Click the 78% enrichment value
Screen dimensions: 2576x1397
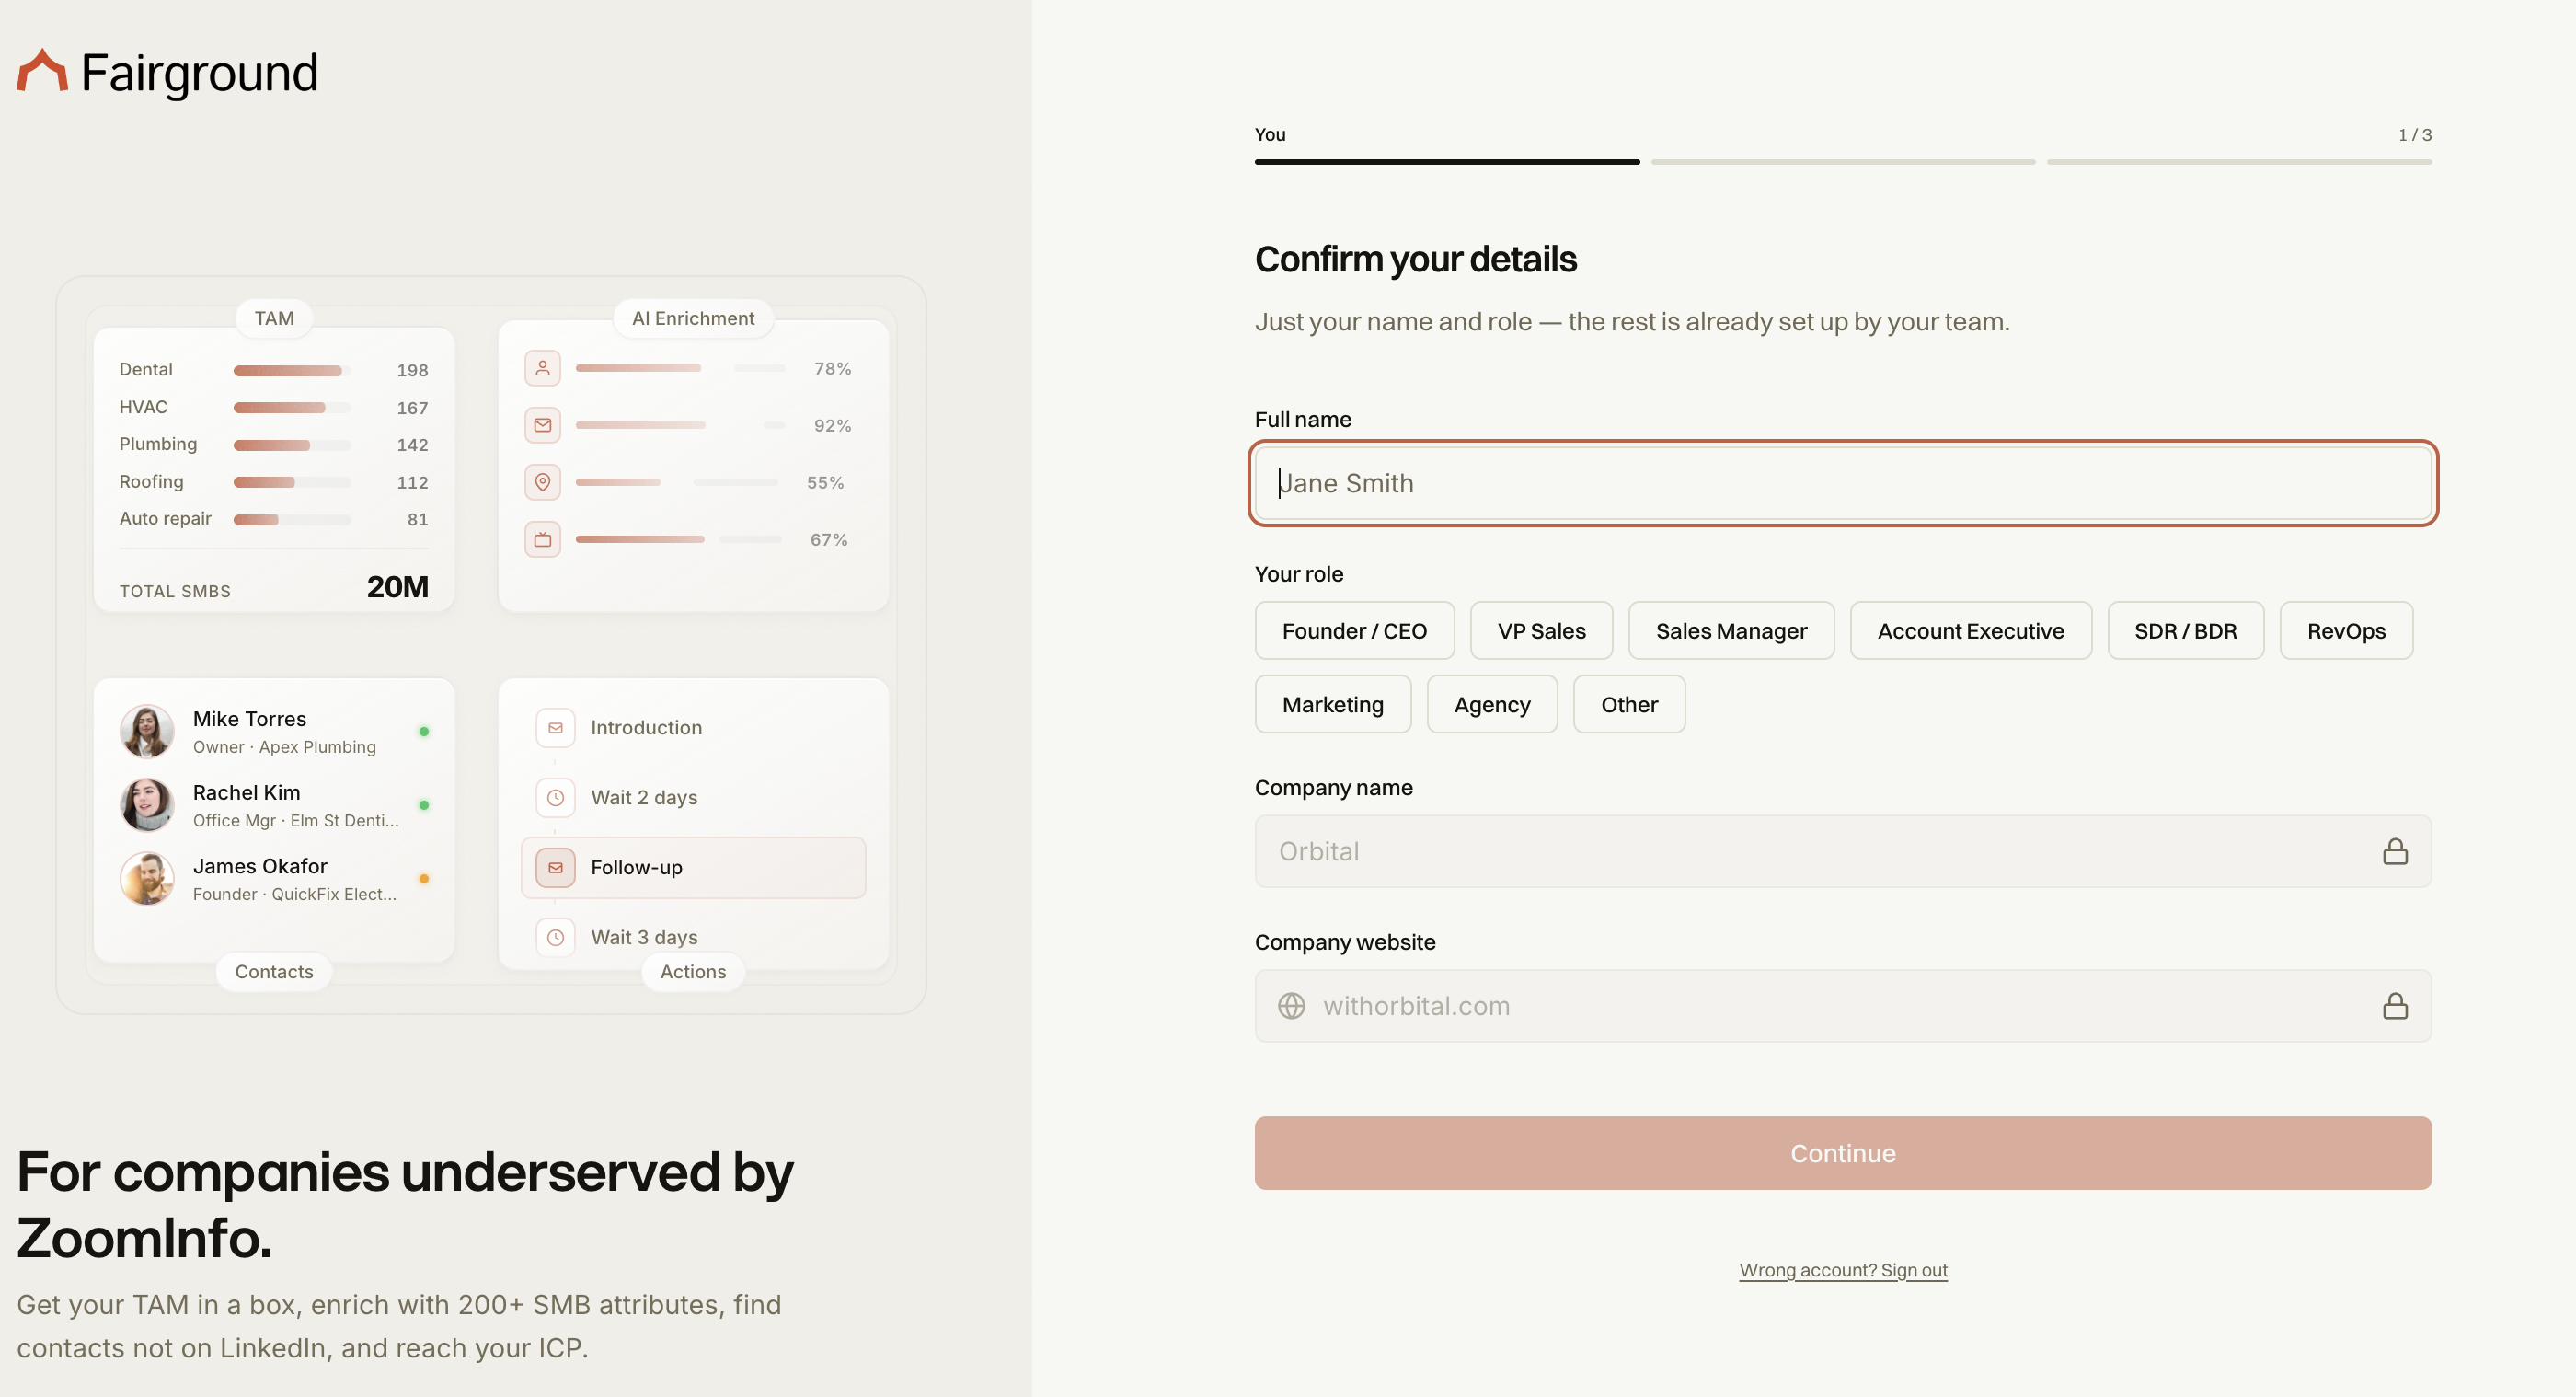pos(832,369)
